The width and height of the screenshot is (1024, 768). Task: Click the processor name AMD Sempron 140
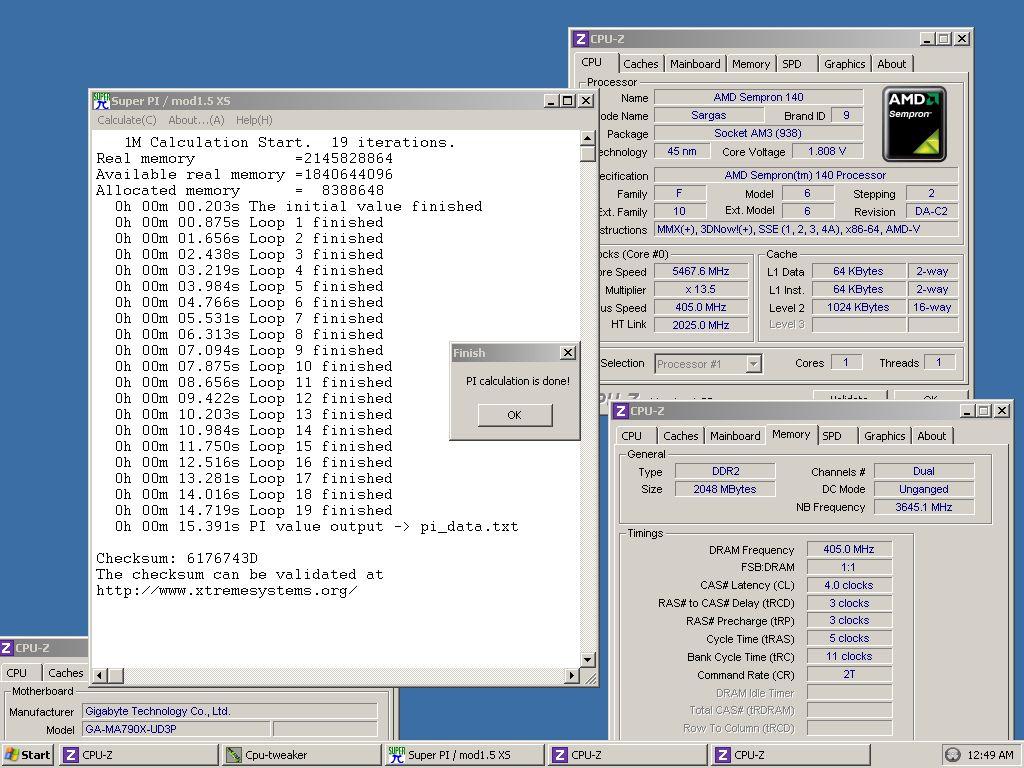[758, 97]
